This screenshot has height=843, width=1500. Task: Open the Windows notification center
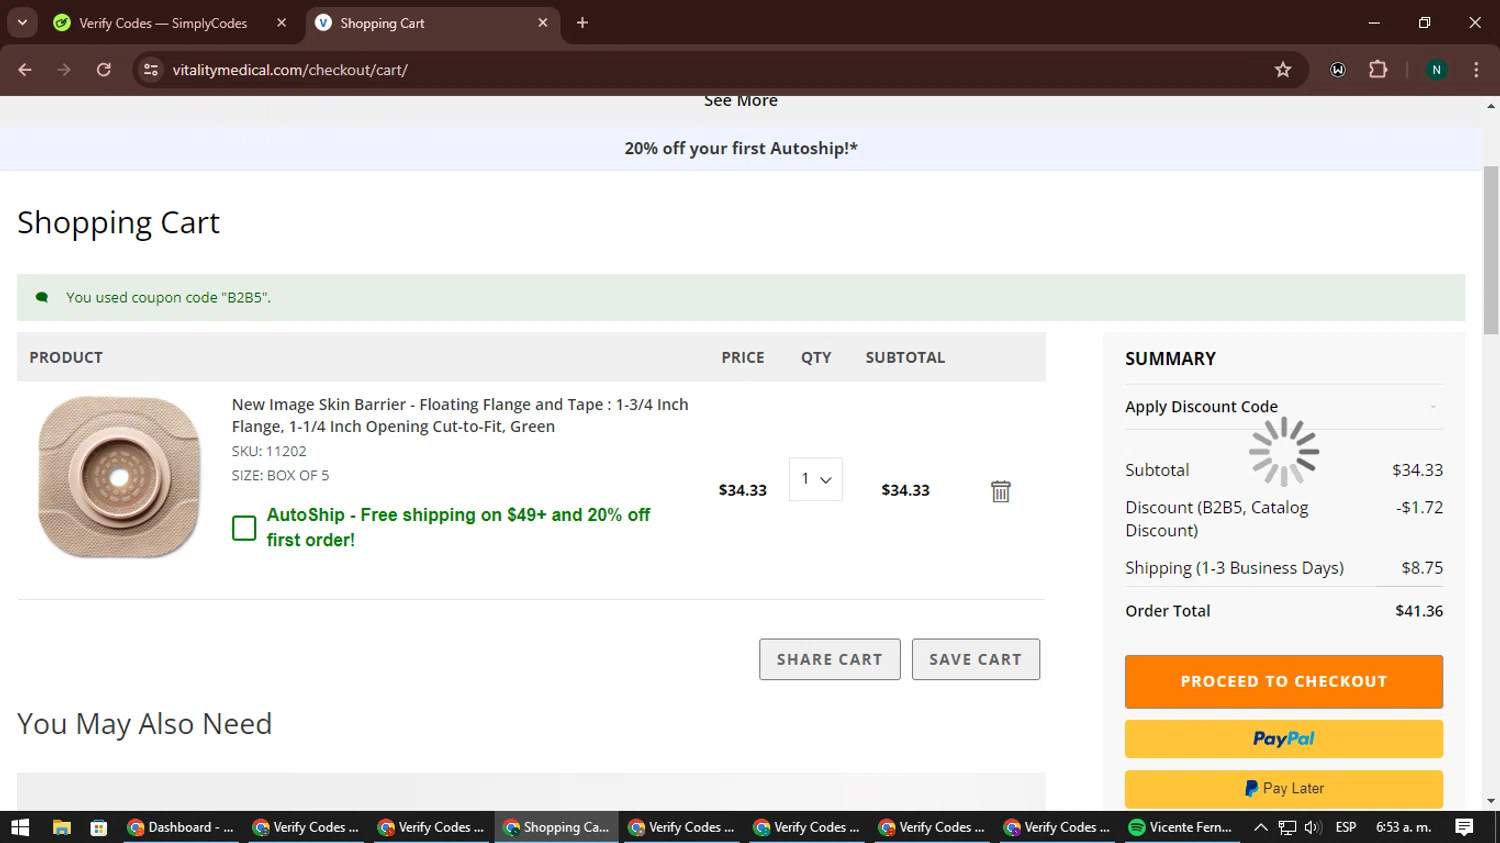tap(1465, 827)
